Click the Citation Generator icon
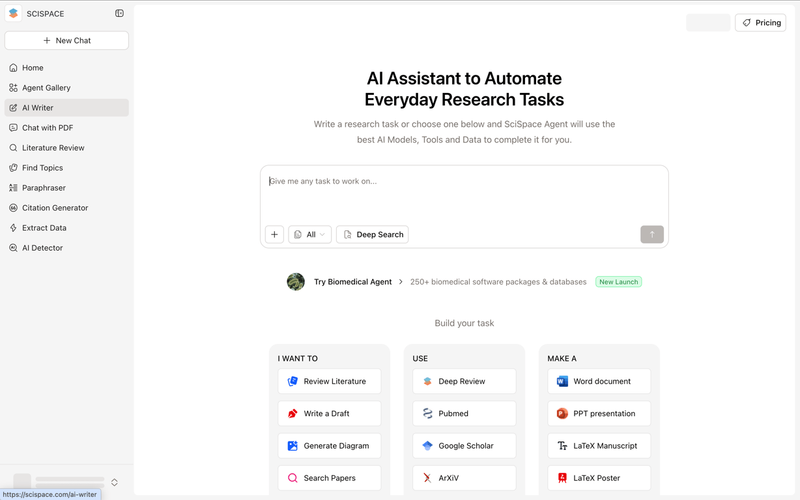 (13, 208)
